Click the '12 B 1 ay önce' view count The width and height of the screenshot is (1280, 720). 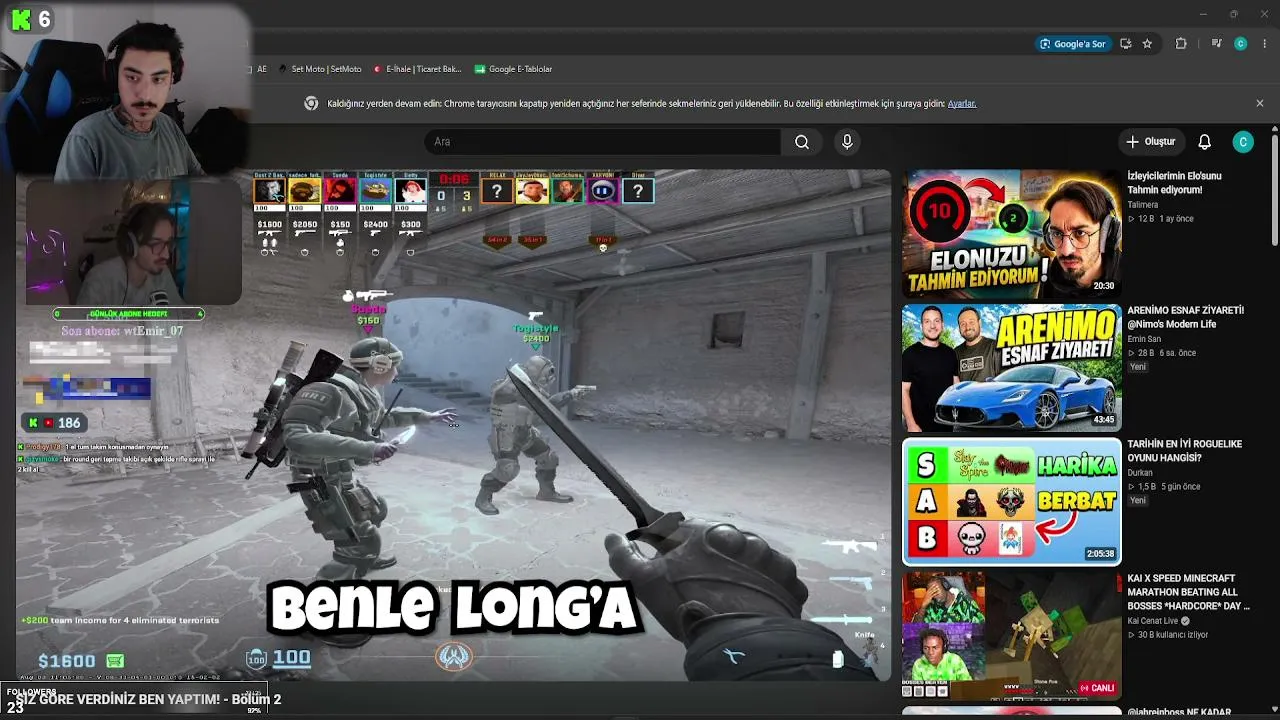1160,219
